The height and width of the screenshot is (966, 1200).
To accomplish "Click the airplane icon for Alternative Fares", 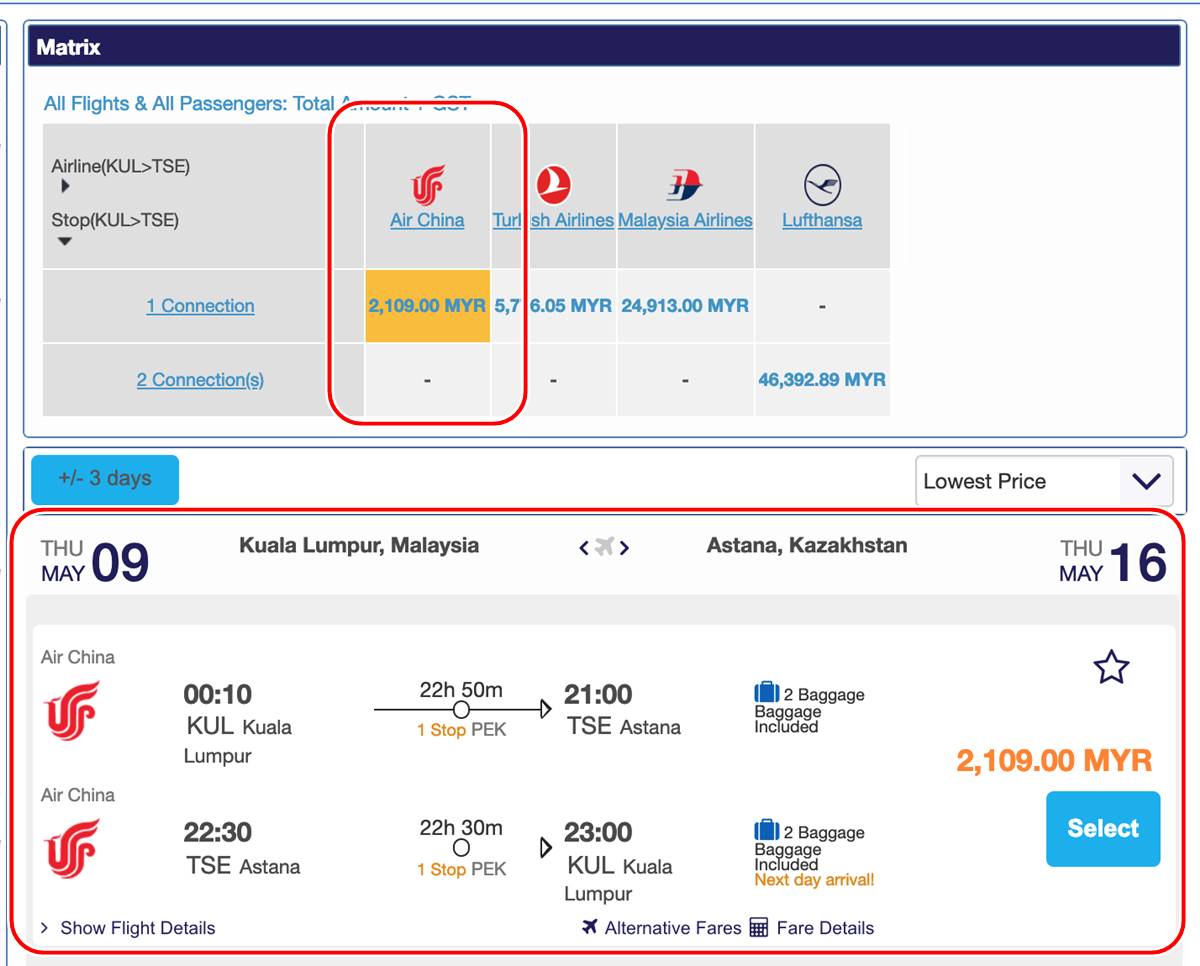I will tap(590, 927).
